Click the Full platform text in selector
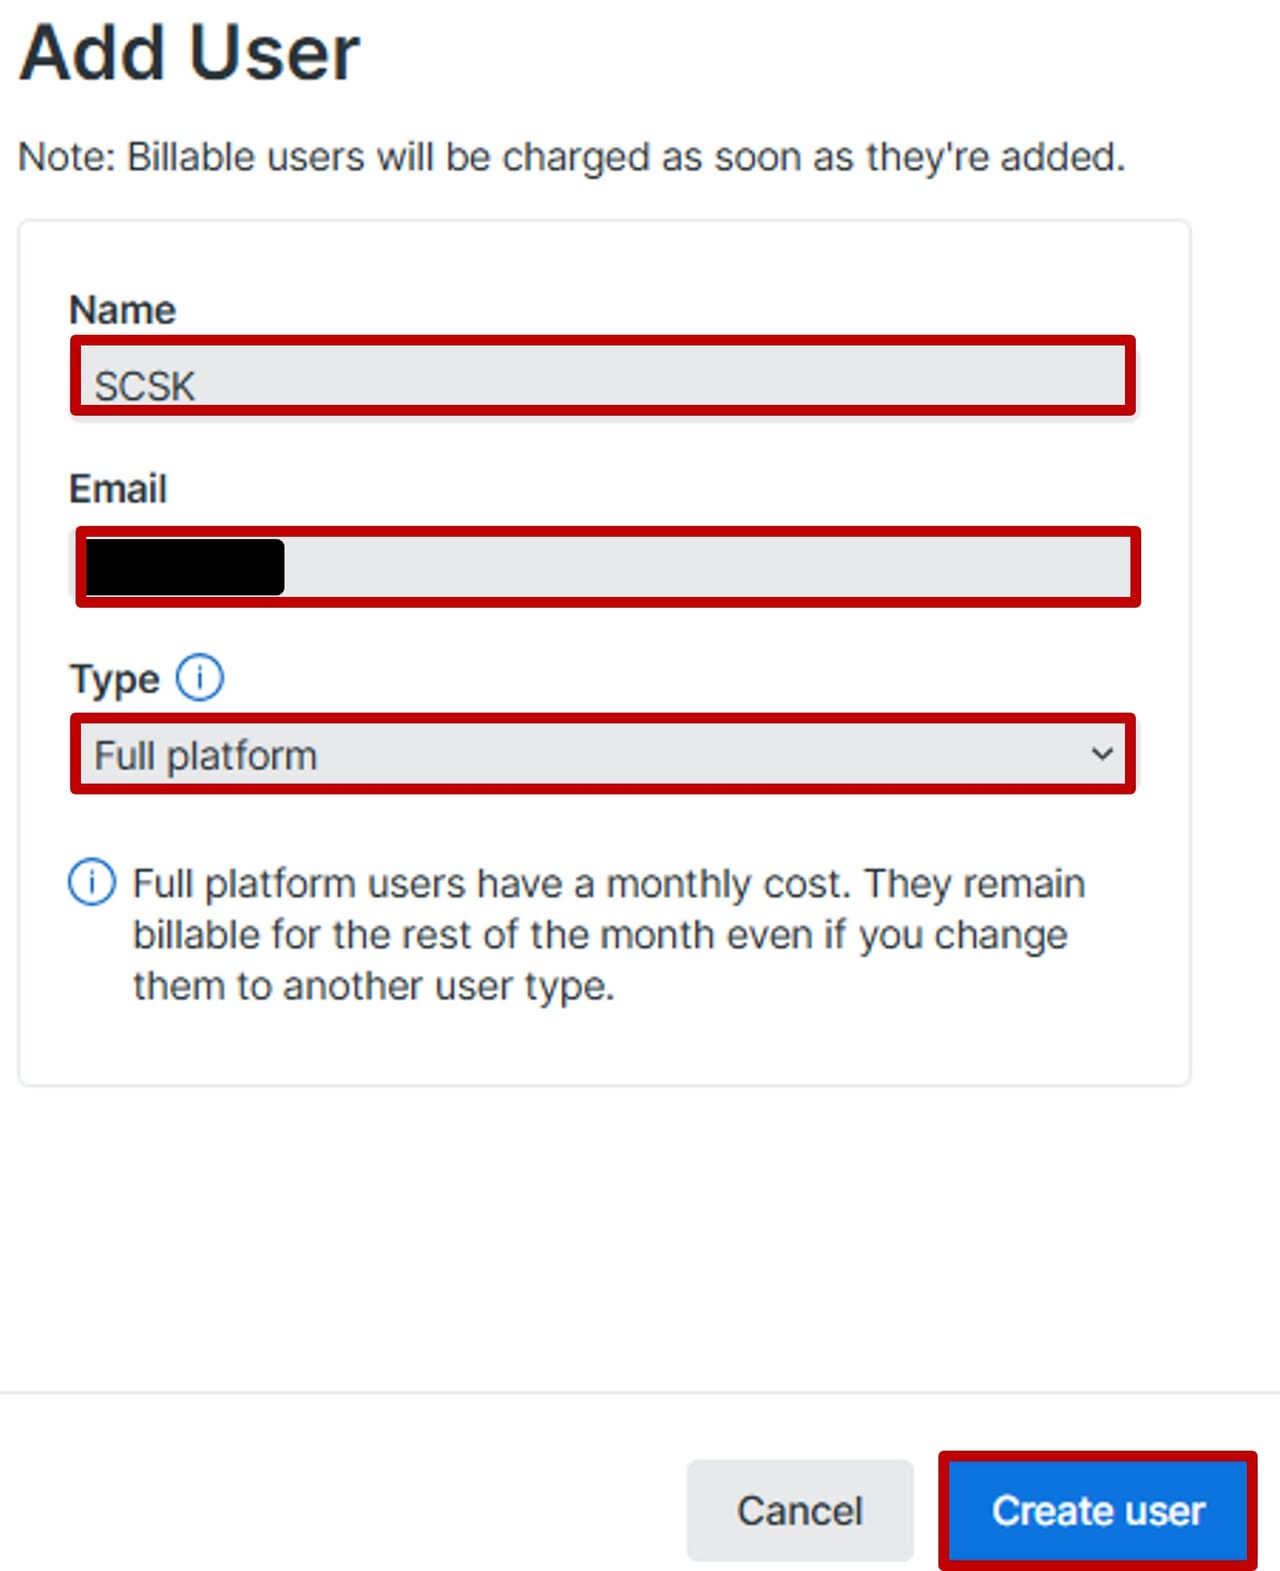 pyautogui.click(x=205, y=756)
